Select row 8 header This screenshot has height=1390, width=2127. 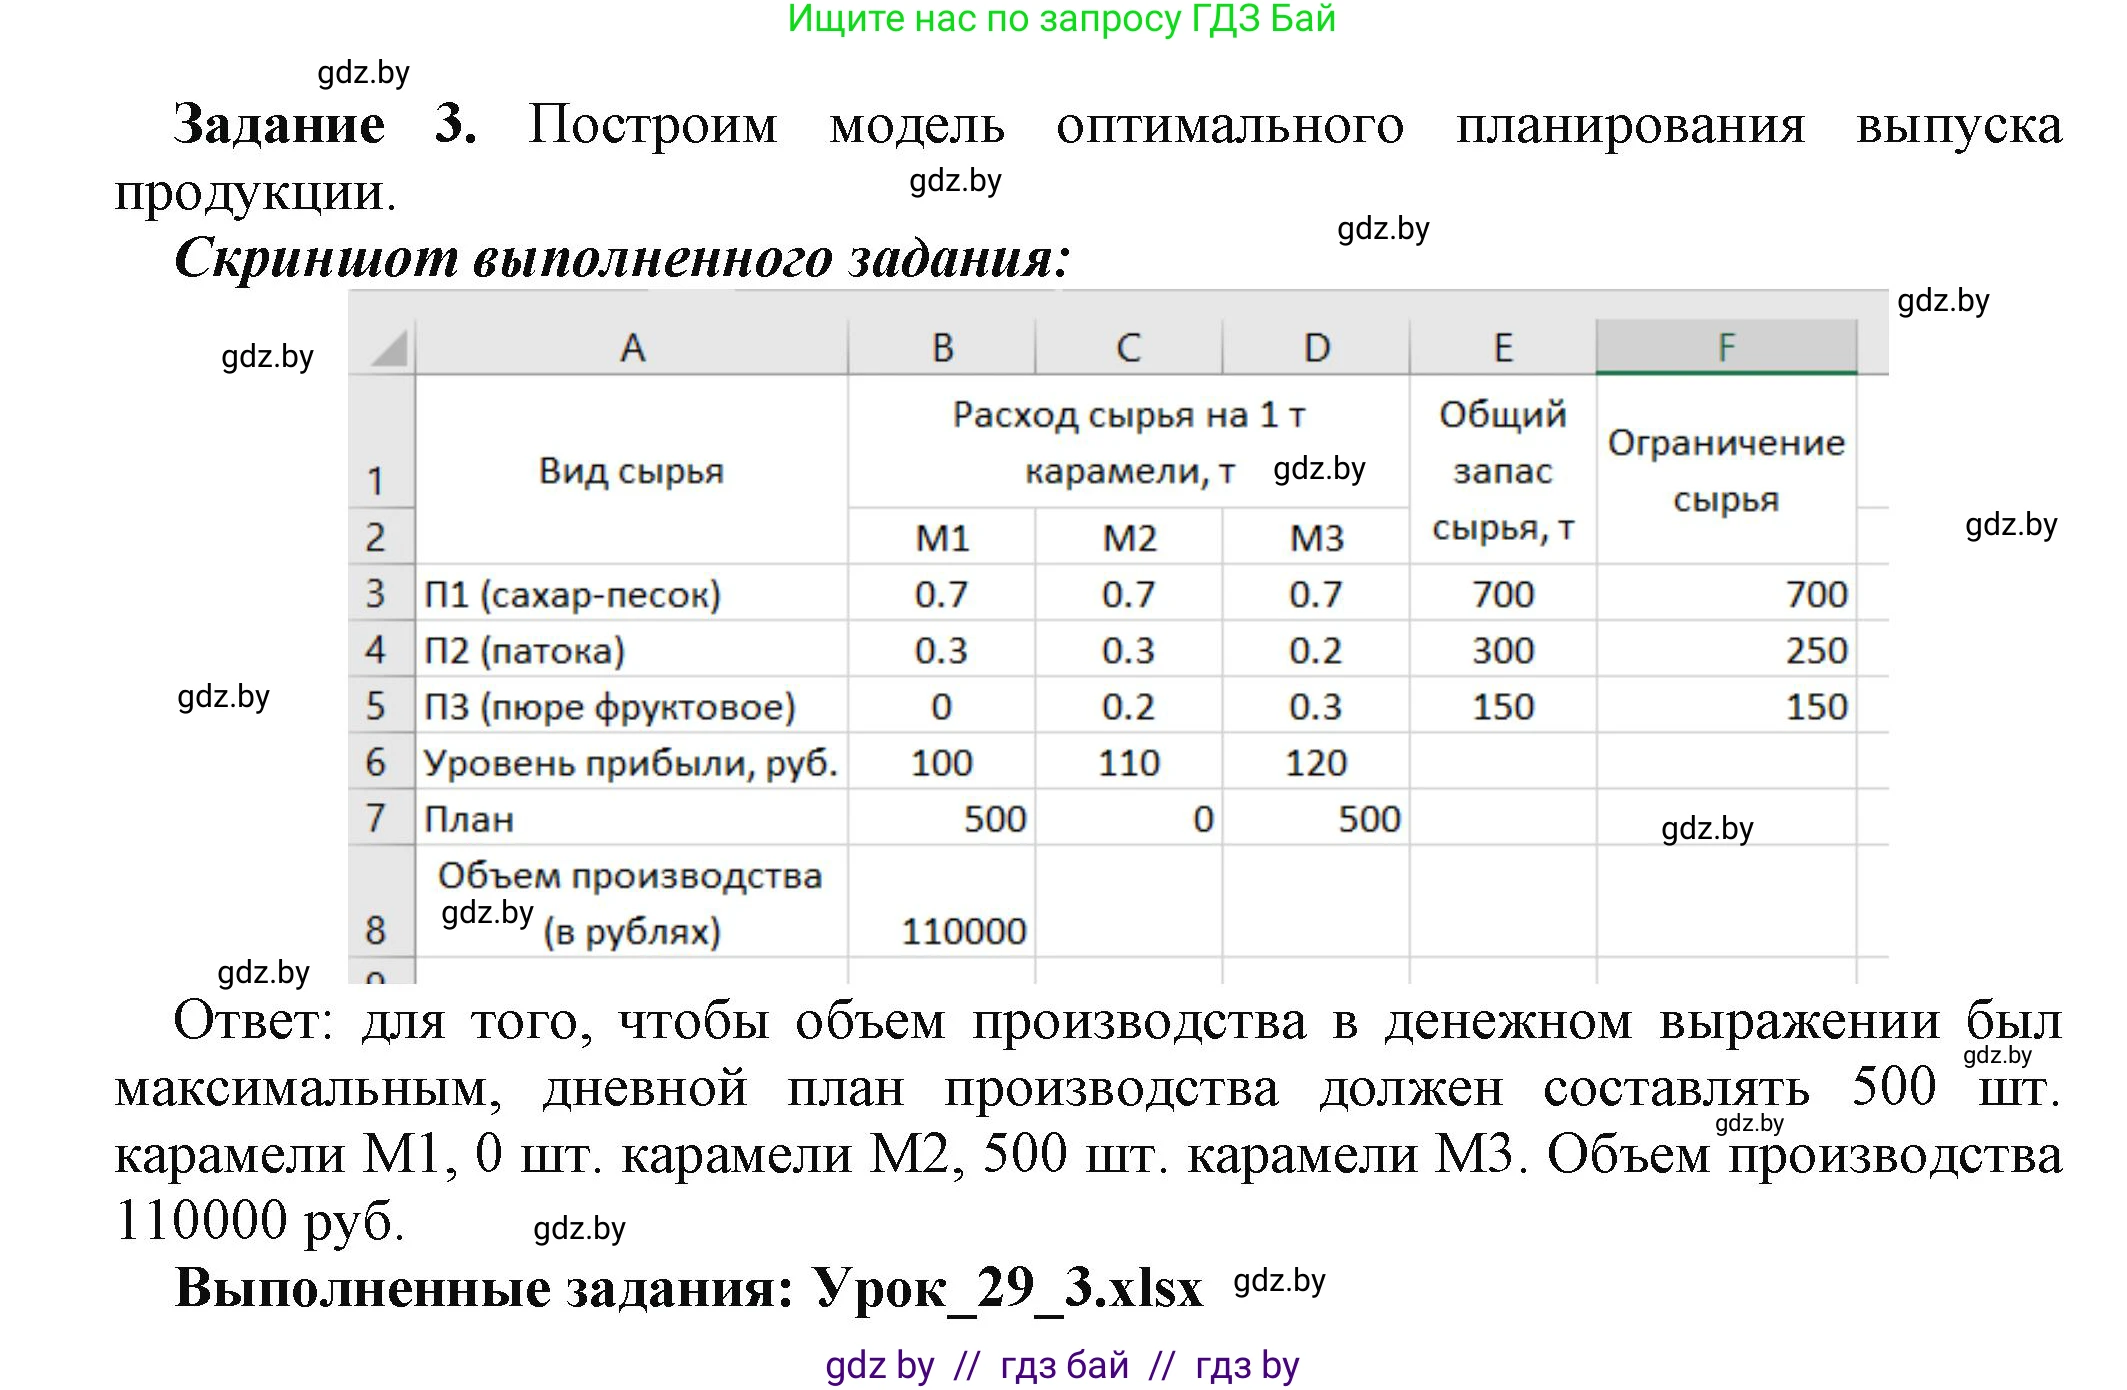382,901
